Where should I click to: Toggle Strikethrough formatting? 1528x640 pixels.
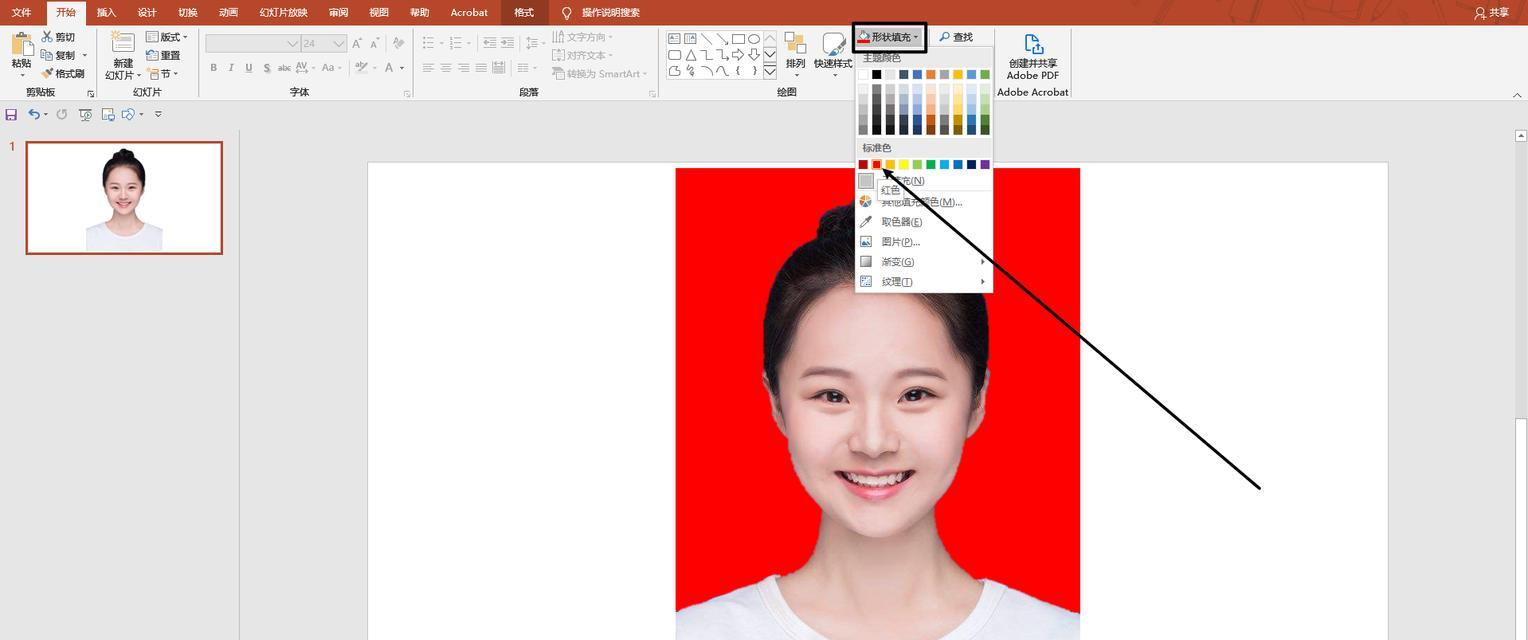285,68
